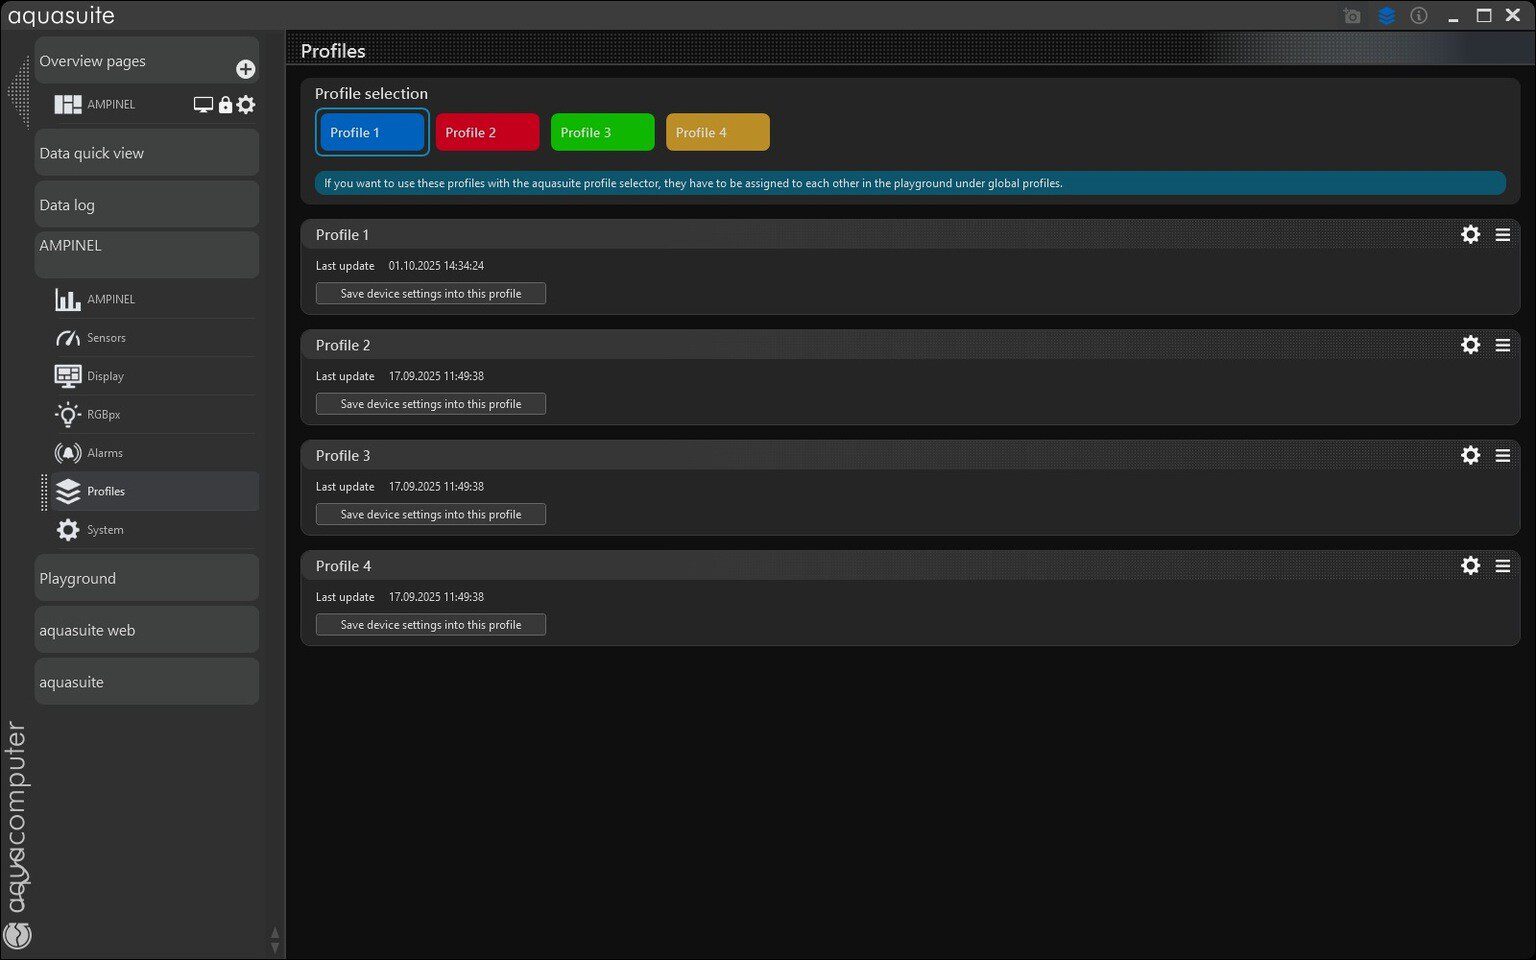Screen dimensions: 1536x960
Task: Click the lock icon next to AMPINEL overview
Action: 225,105
